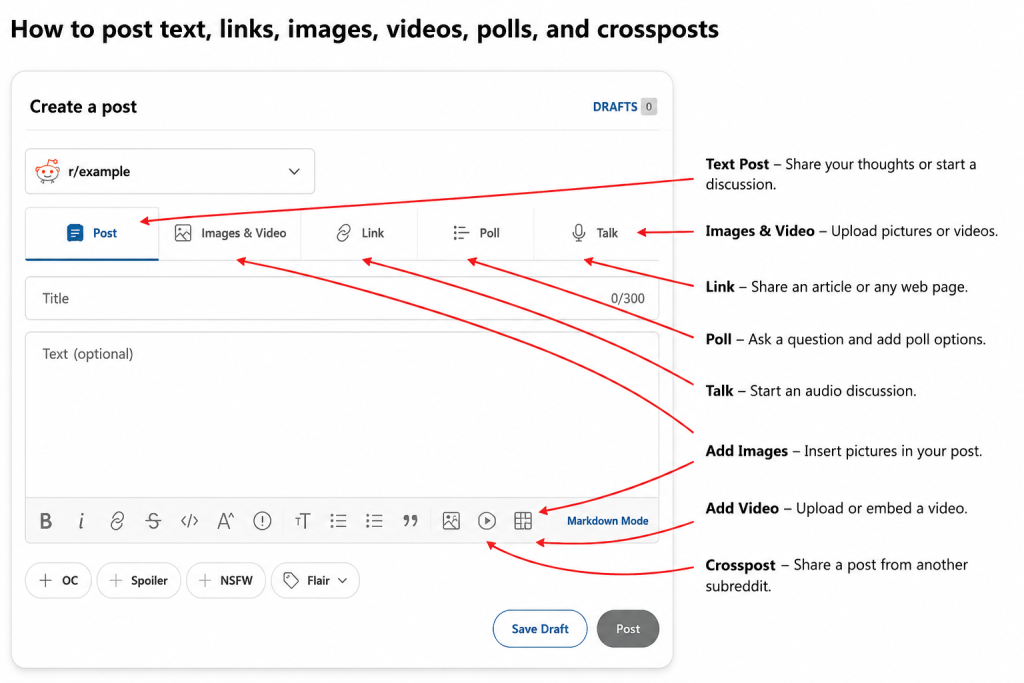Image resolution: width=1024 pixels, height=683 pixels.
Task: Insert a table using the table icon
Action: pos(523,520)
